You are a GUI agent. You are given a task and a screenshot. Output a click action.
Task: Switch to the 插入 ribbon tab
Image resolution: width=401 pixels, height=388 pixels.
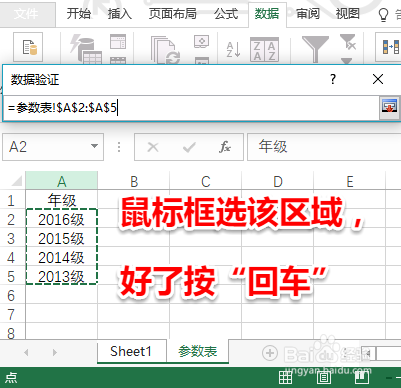point(120,14)
